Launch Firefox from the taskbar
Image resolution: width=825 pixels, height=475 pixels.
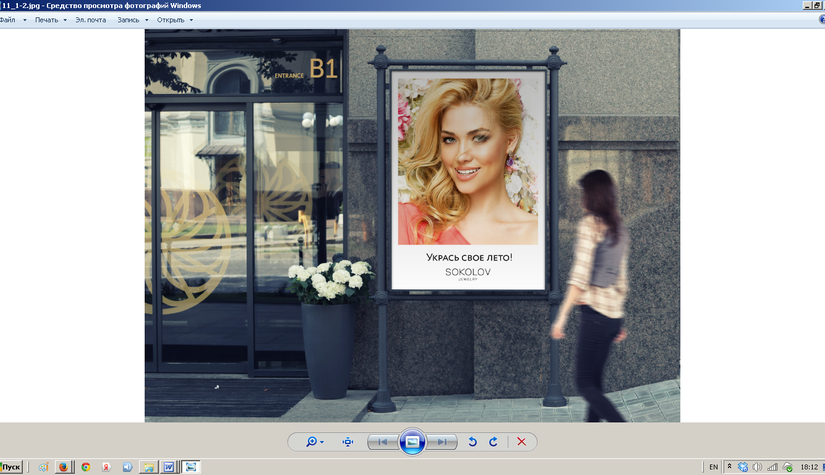[x=64, y=467]
